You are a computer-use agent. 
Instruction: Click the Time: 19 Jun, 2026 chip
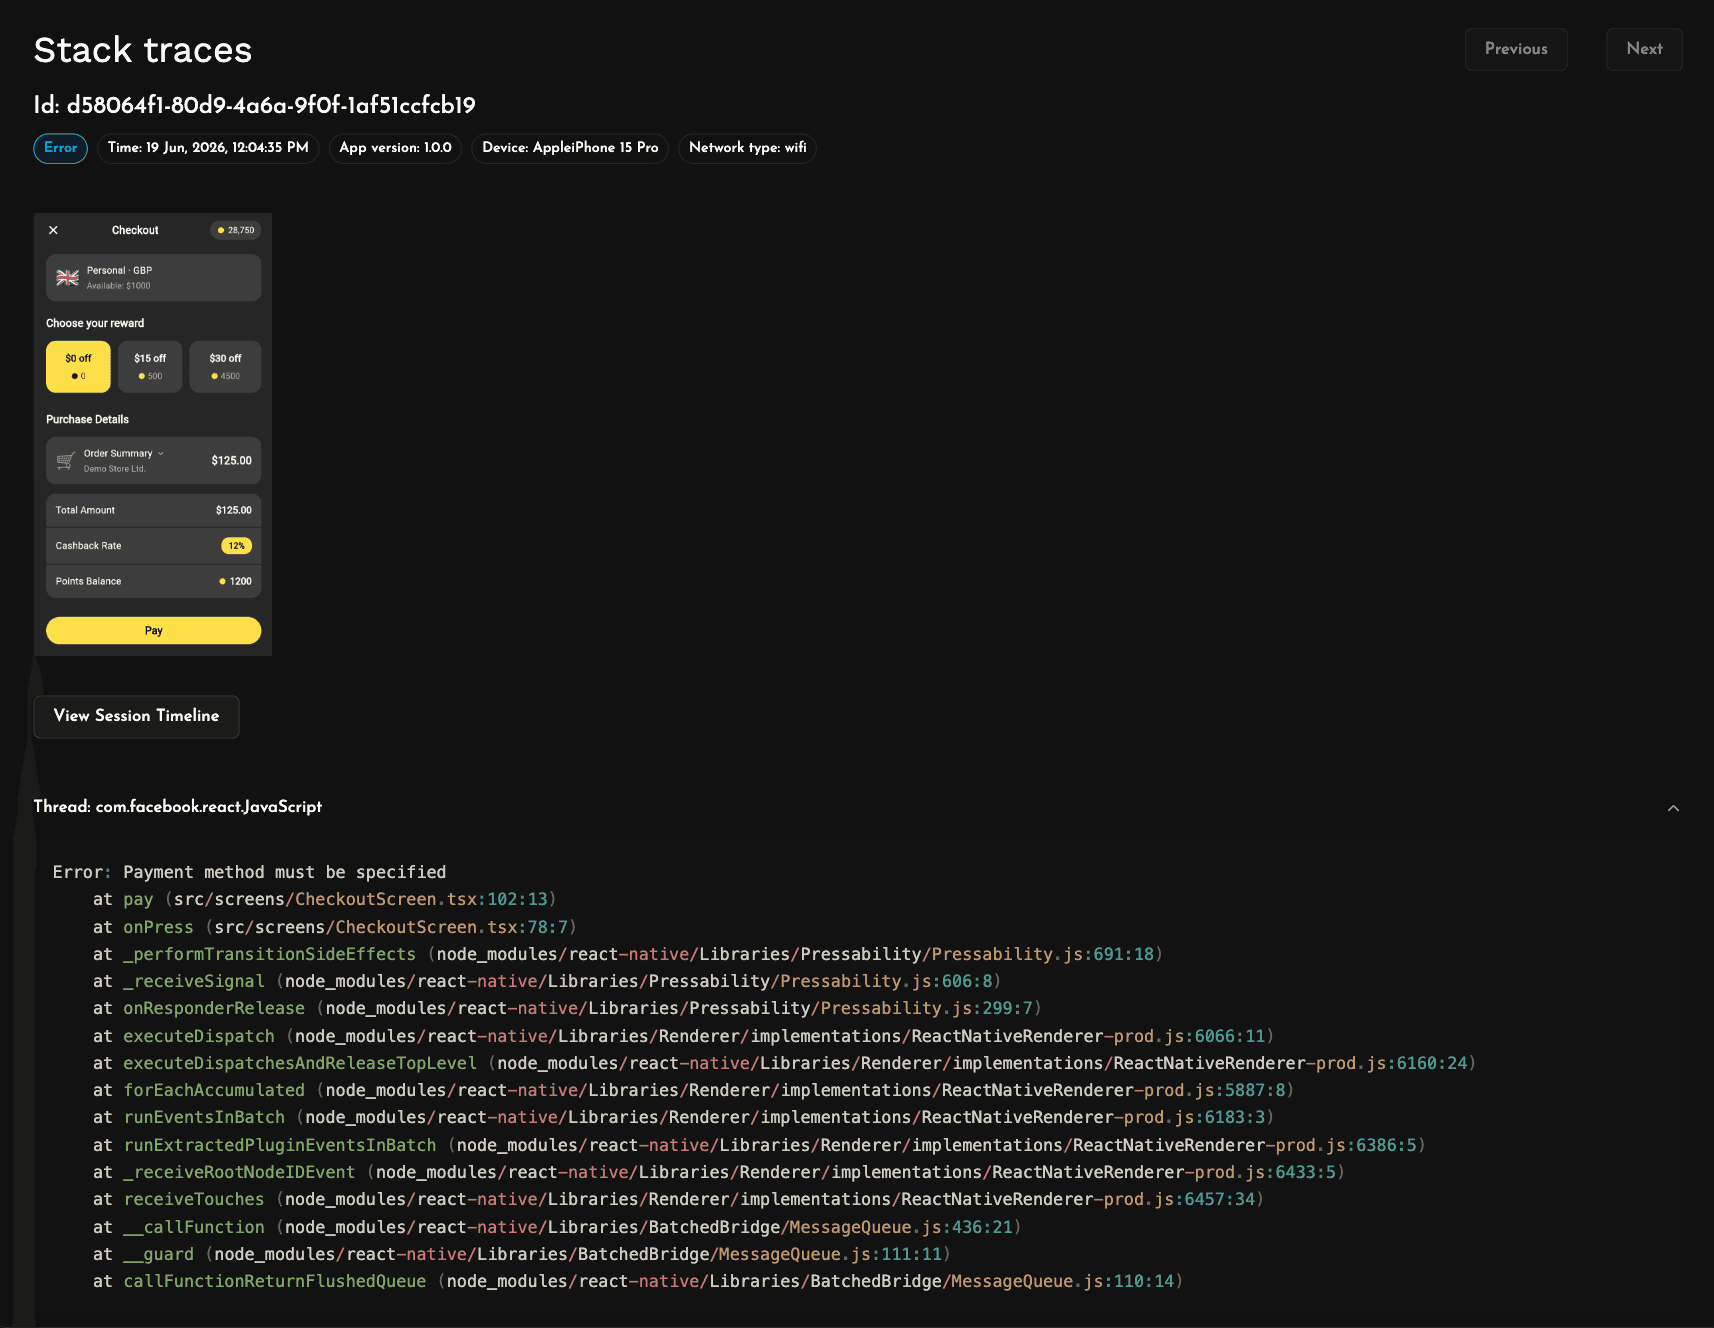pyautogui.click(x=208, y=148)
